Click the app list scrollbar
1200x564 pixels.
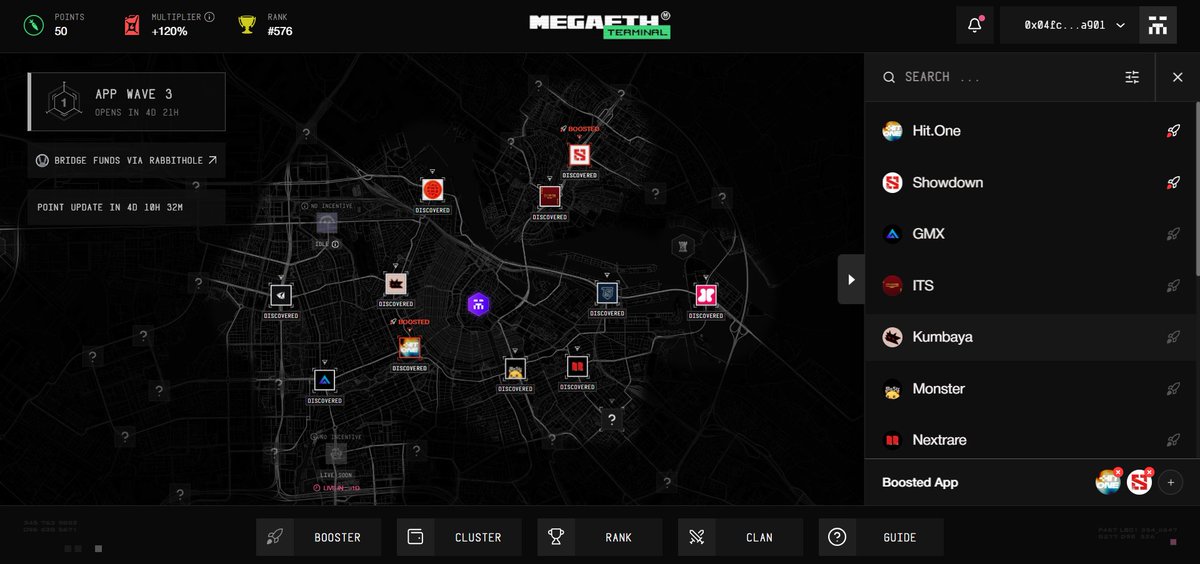pyautogui.click(x=1197, y=190)
